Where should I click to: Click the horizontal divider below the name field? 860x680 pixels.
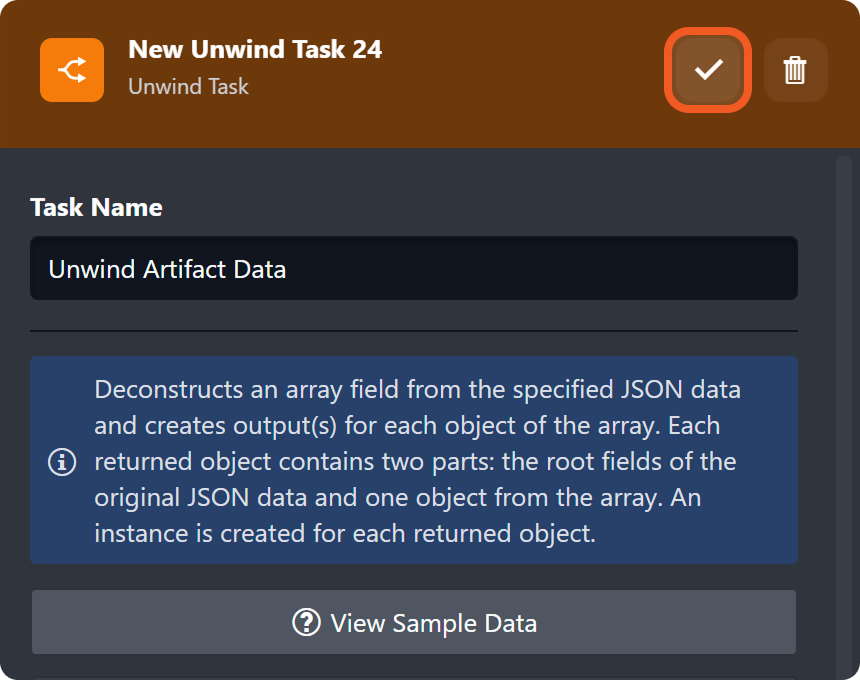click(x=414, y=330)
